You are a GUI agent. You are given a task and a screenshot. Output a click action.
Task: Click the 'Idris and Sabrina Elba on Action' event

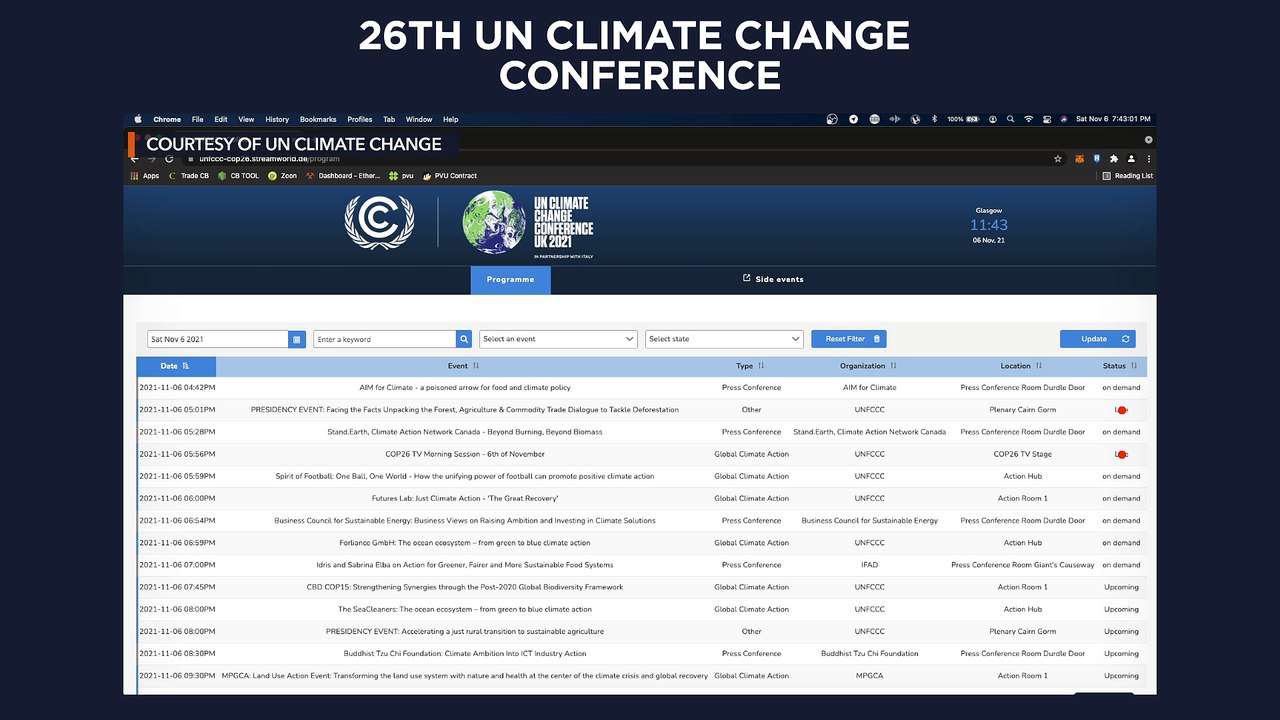(x=465, y=565)
